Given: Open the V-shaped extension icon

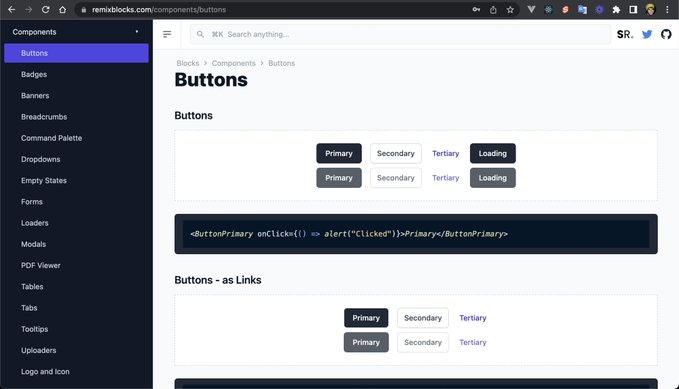Looking at the screenshot, I should coord(531,10).
